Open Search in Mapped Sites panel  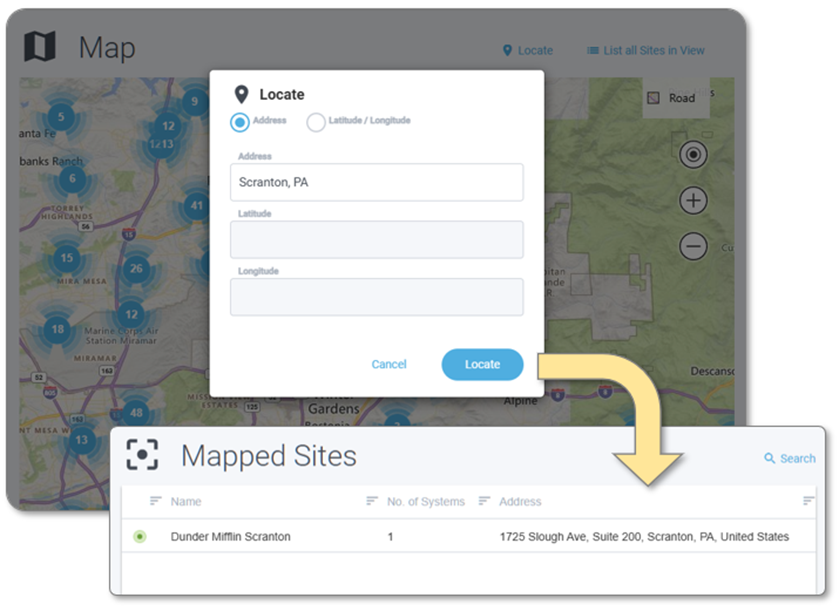789,458
